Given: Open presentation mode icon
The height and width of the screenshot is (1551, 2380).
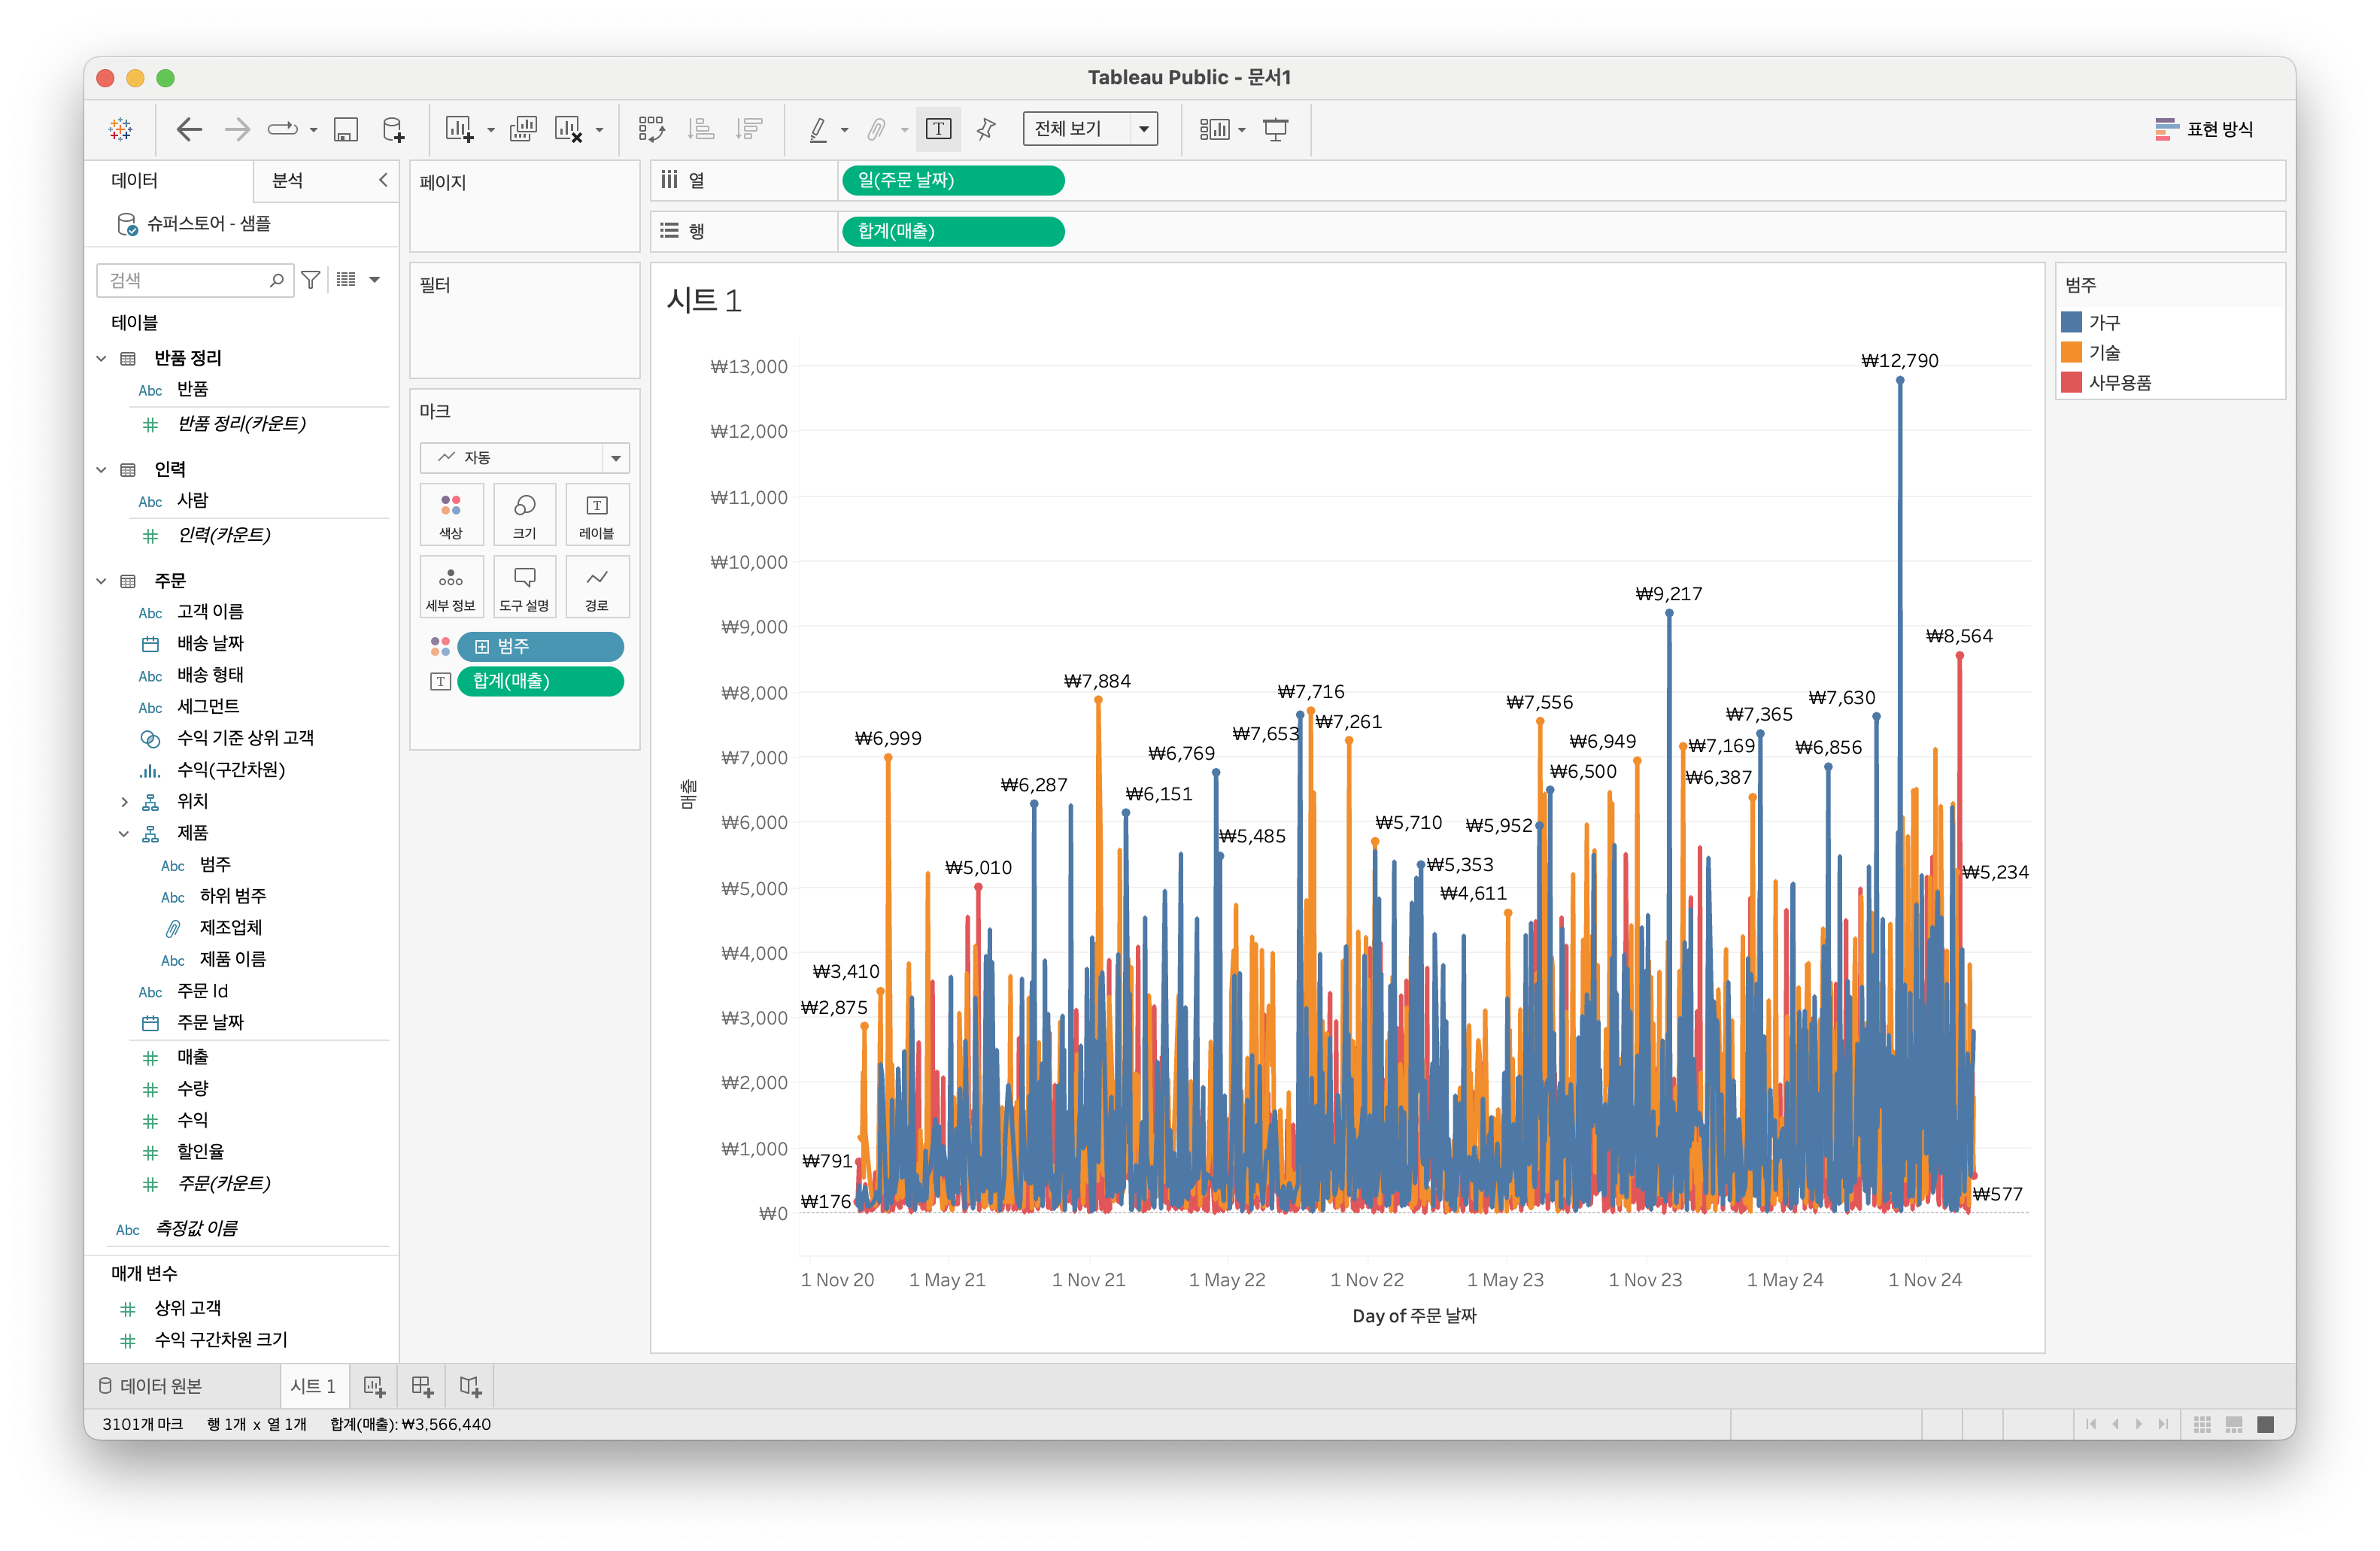Looking at the screenshot, I should pos(1276,129).
